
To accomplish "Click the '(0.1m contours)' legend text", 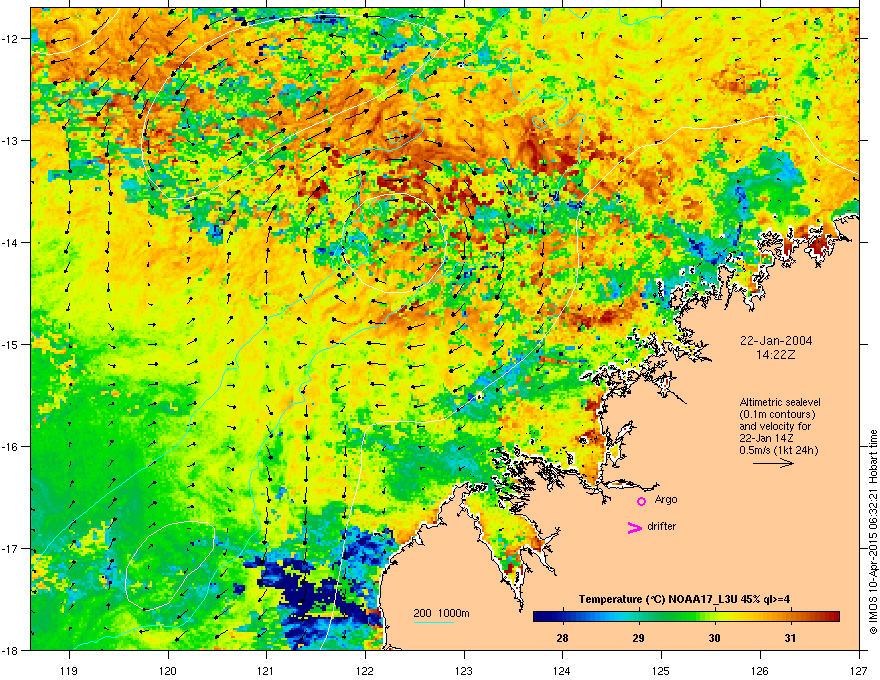I will 777,414.
